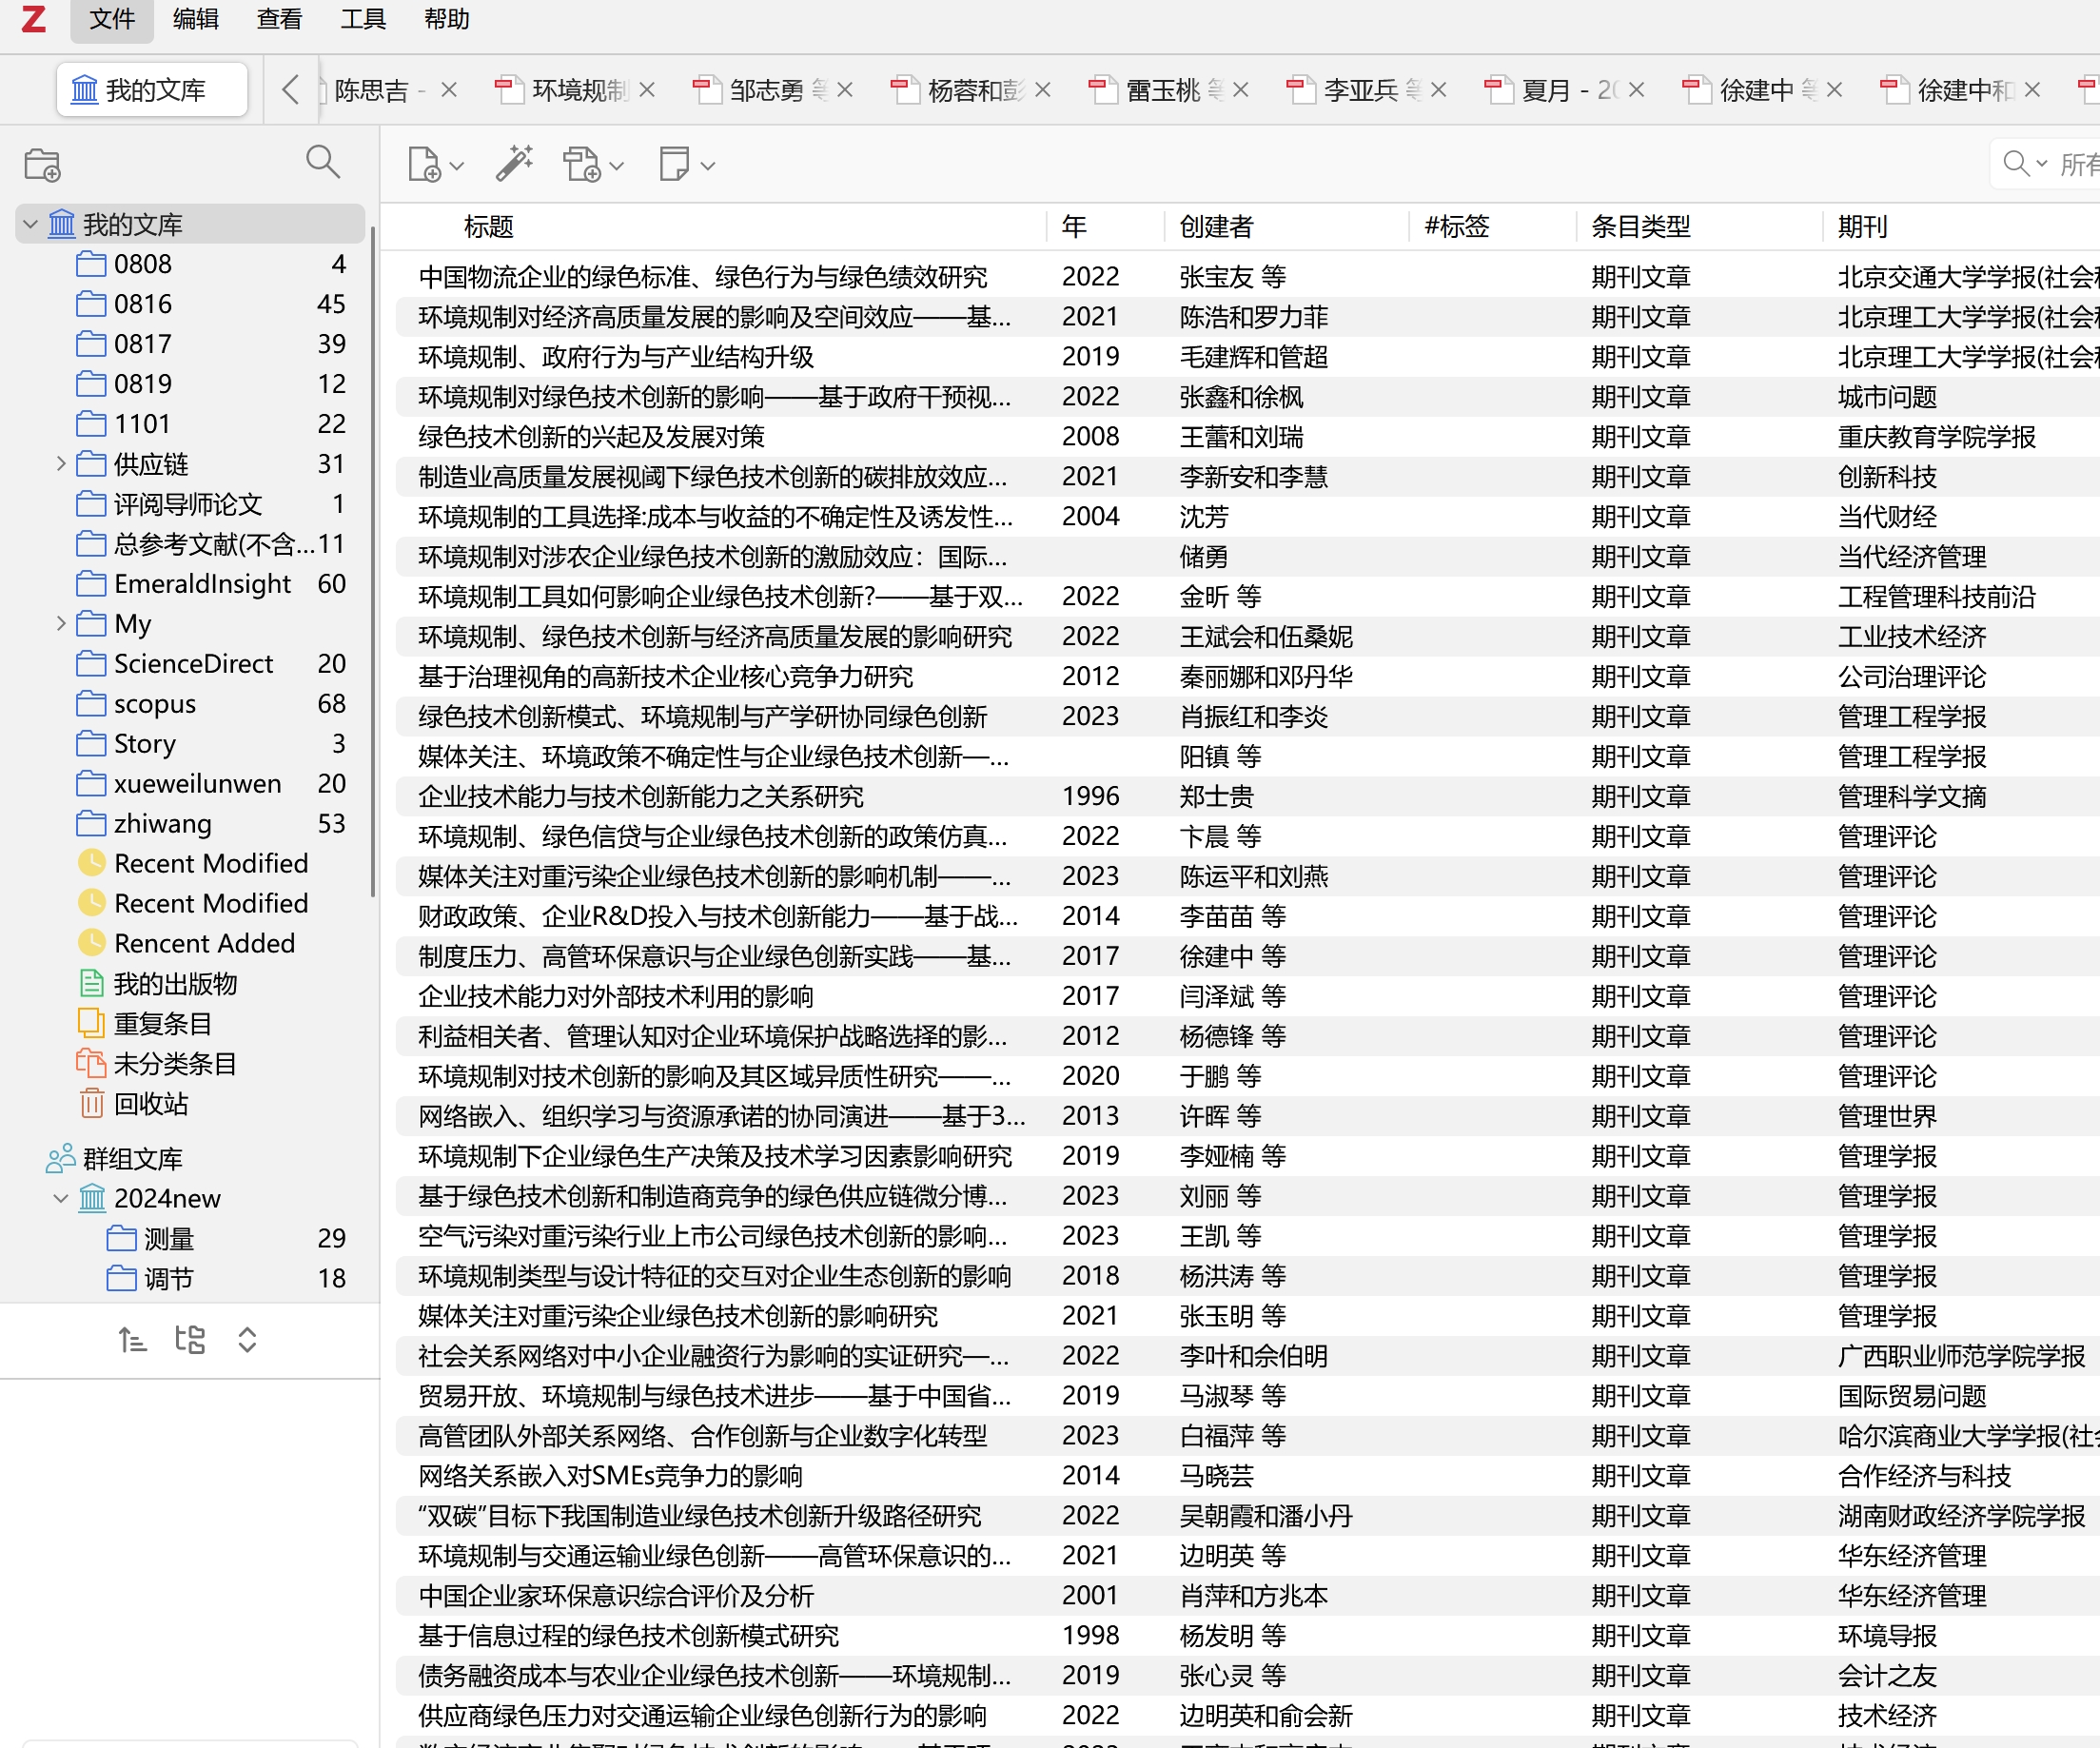Click the add attachment icon
Screen dimensions: 2100x1748
[583, 164]
